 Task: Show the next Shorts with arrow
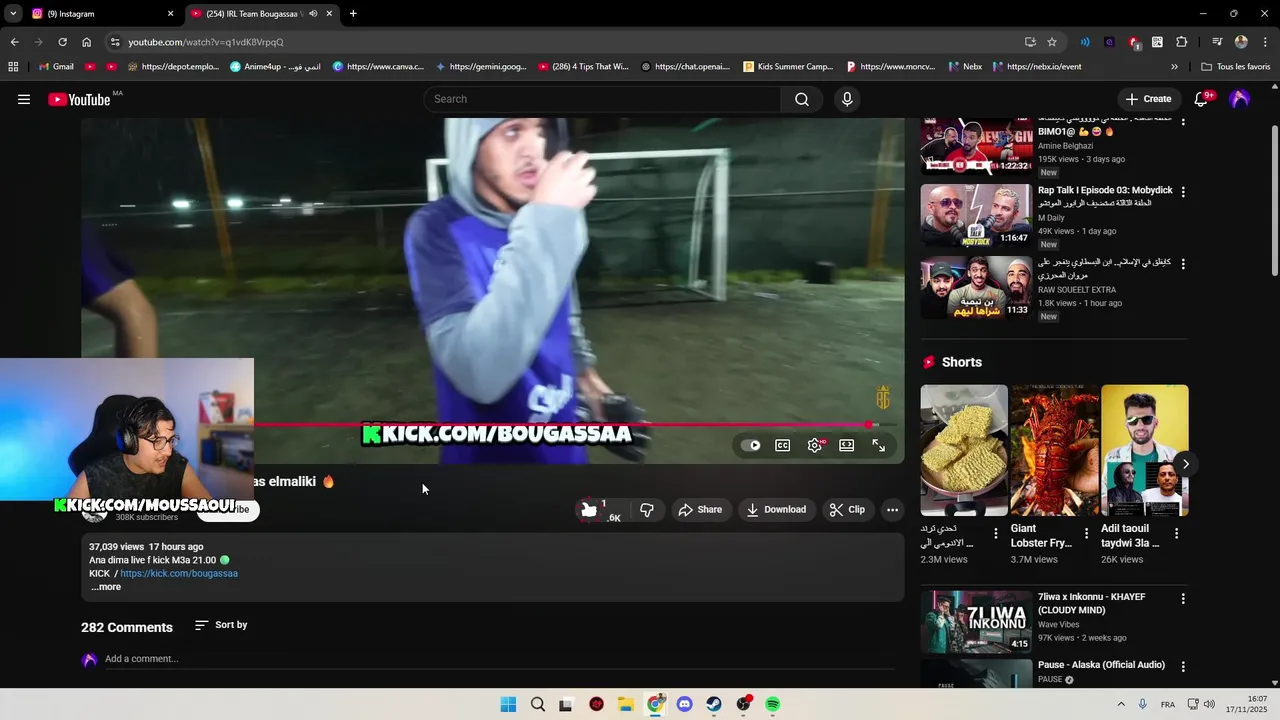(1185, 464)
